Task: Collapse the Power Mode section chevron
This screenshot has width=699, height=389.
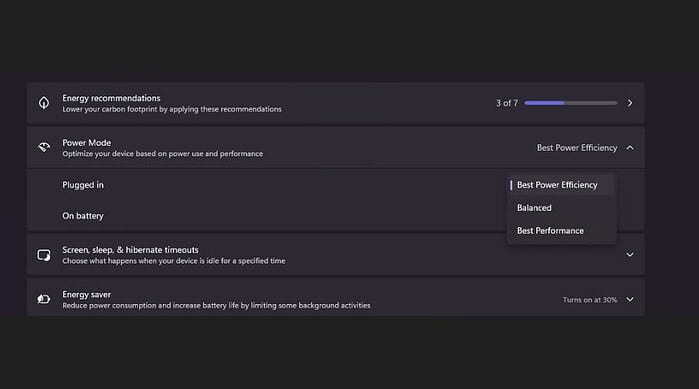Action: pos(629,147)
